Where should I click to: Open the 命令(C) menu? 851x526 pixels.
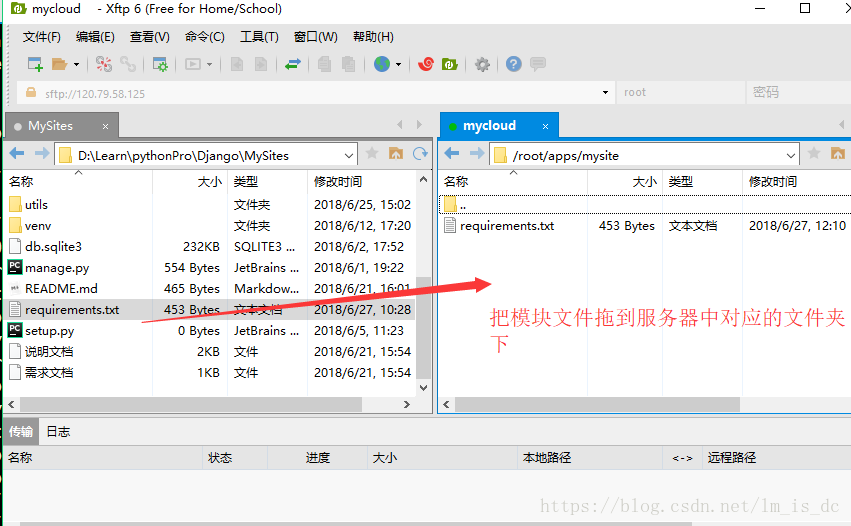tap(204, 37)
